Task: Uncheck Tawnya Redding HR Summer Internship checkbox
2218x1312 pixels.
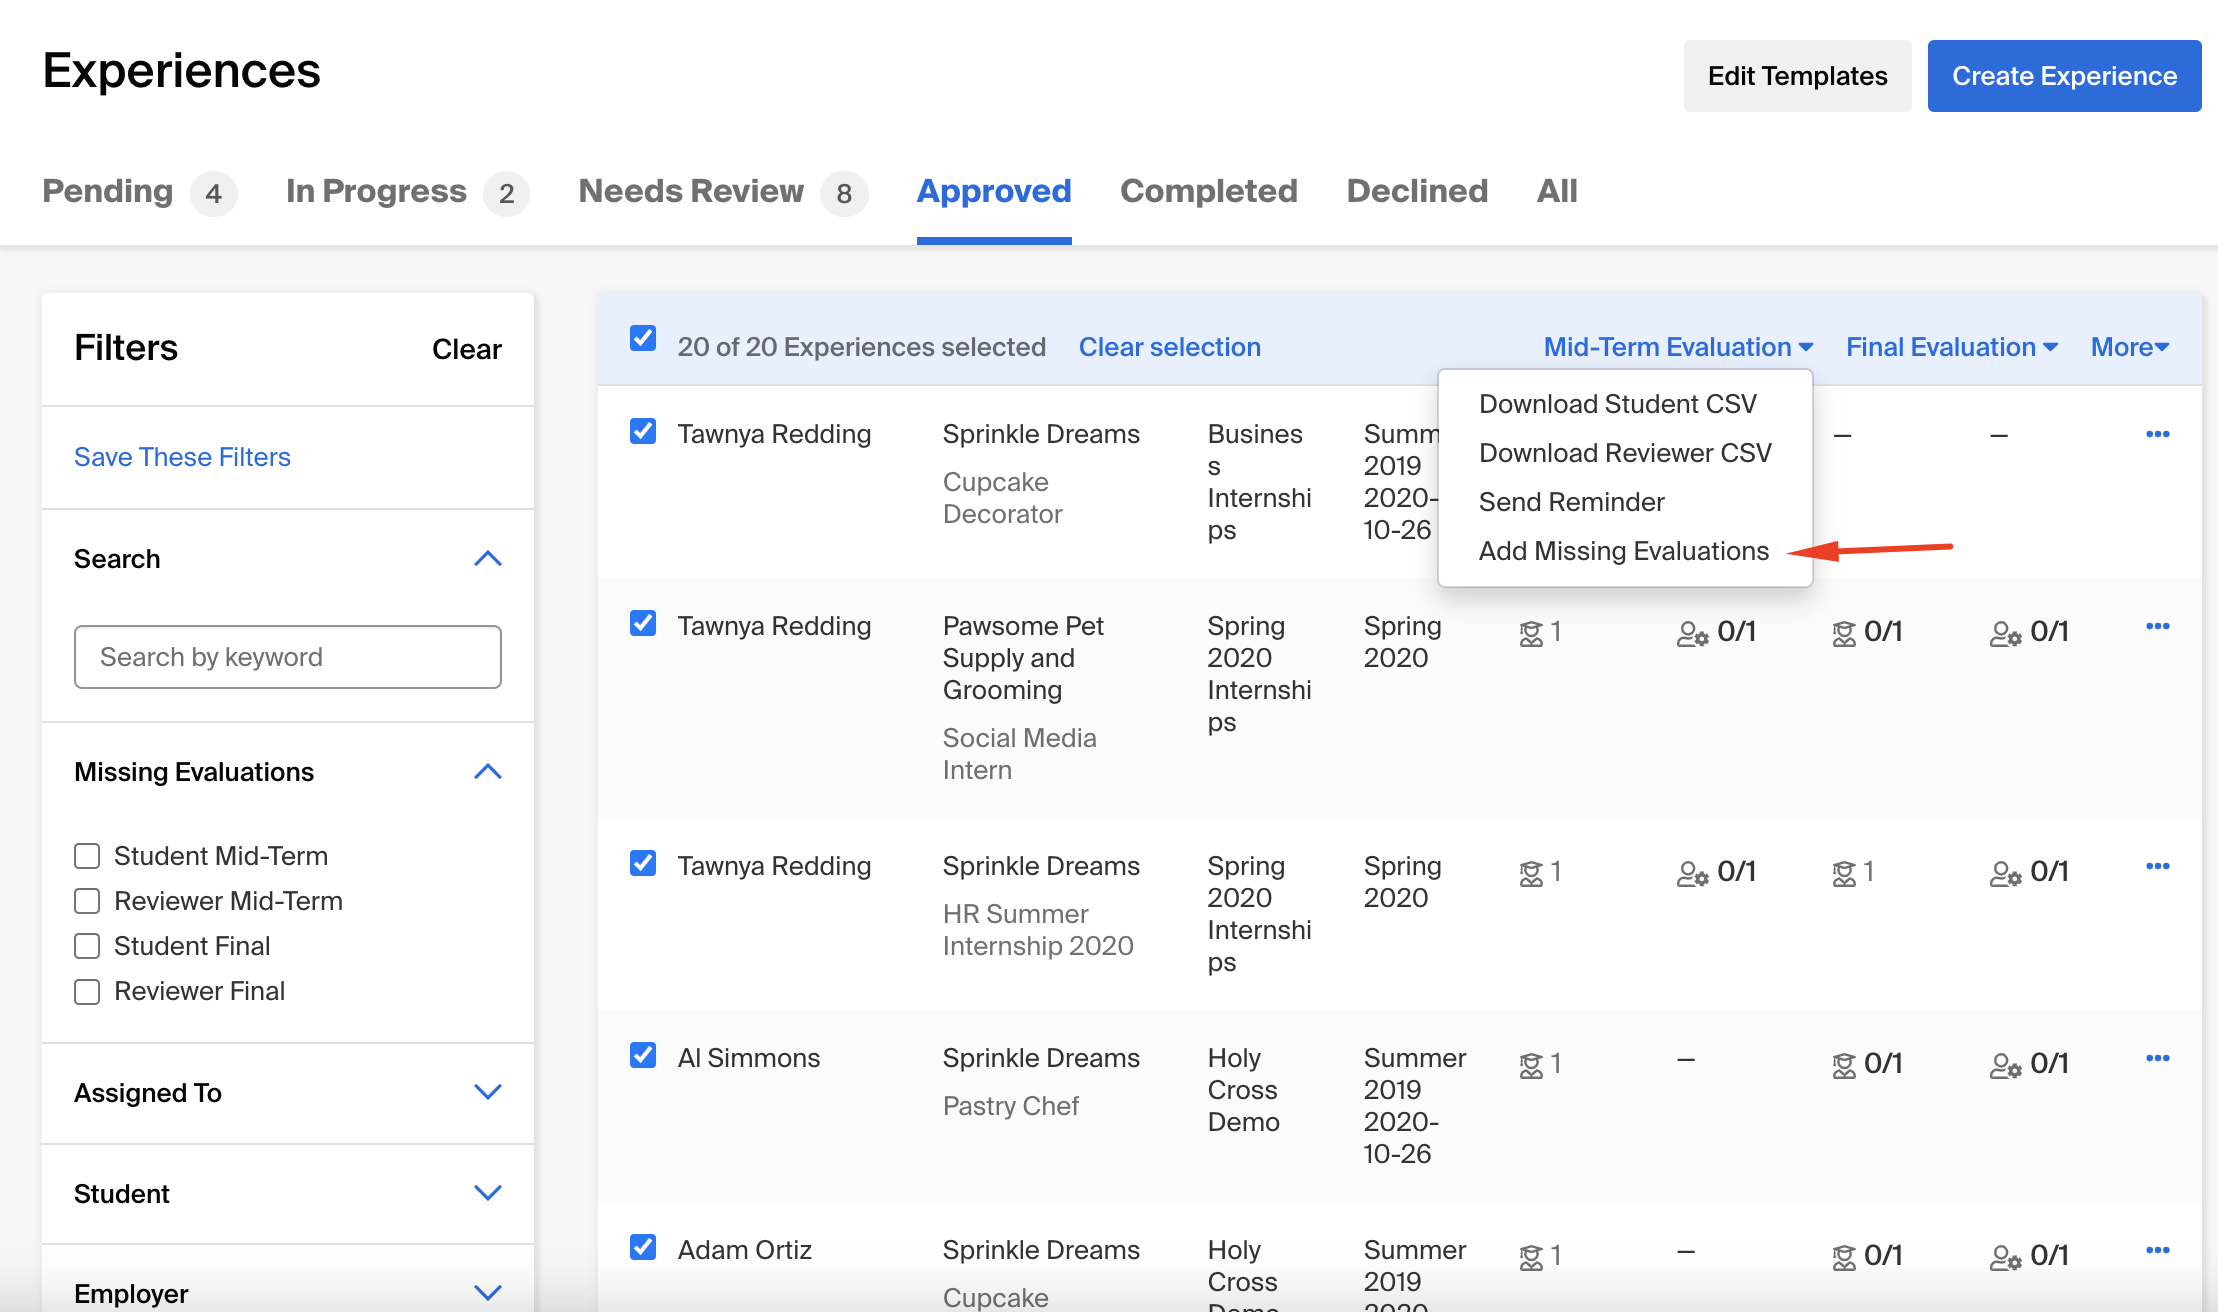Action: [643, 863]
